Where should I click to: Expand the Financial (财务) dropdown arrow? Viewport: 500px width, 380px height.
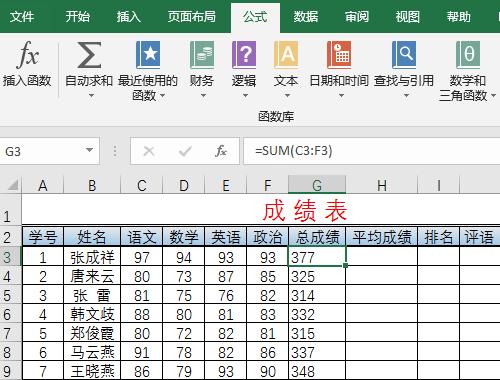pyautogui.click(x=203, y=96)
